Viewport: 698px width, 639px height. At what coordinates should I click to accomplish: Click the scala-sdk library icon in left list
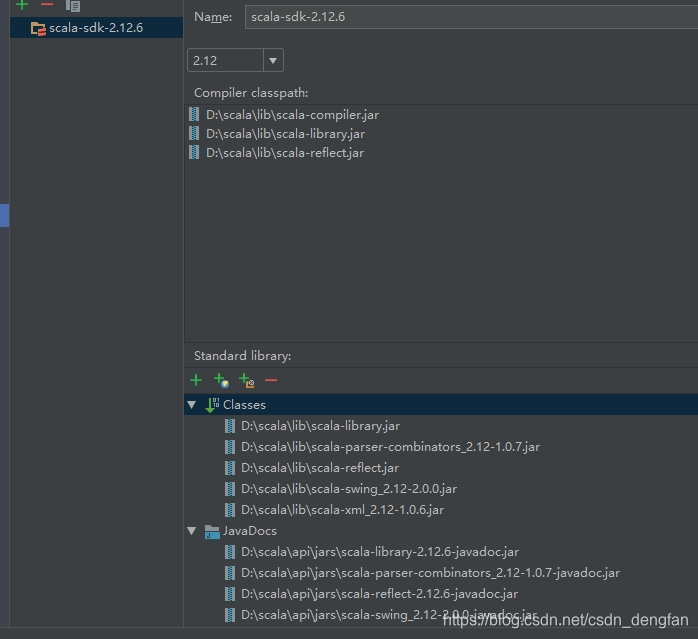click(x=38, y=29)
